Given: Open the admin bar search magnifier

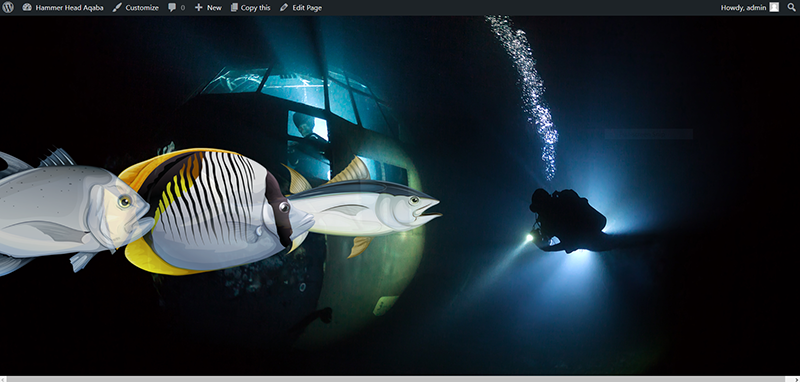Looking at the screenshot, I should click(791, 8).
